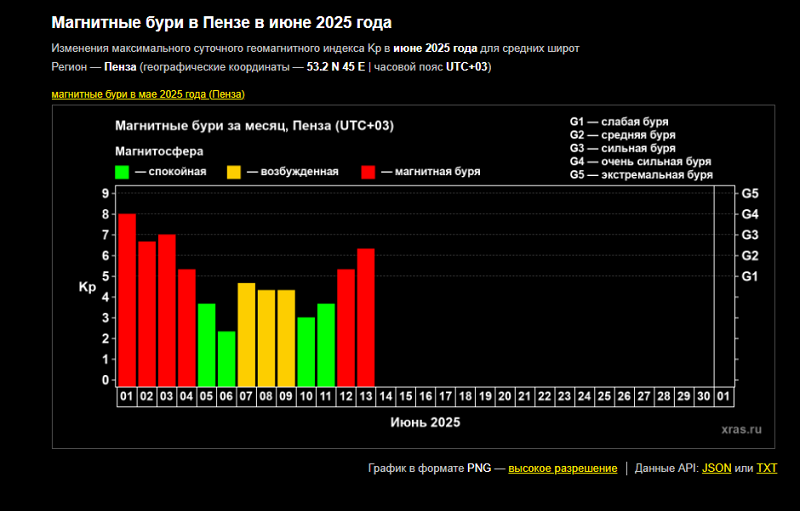Click the page heading about Пенза storms
The height and width of the screenshot is (511, 800).
click(221, 22)
